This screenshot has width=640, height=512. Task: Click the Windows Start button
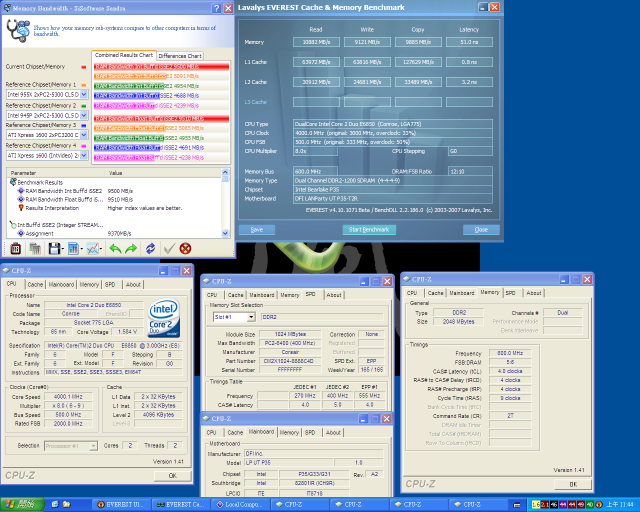coord(22,505)
